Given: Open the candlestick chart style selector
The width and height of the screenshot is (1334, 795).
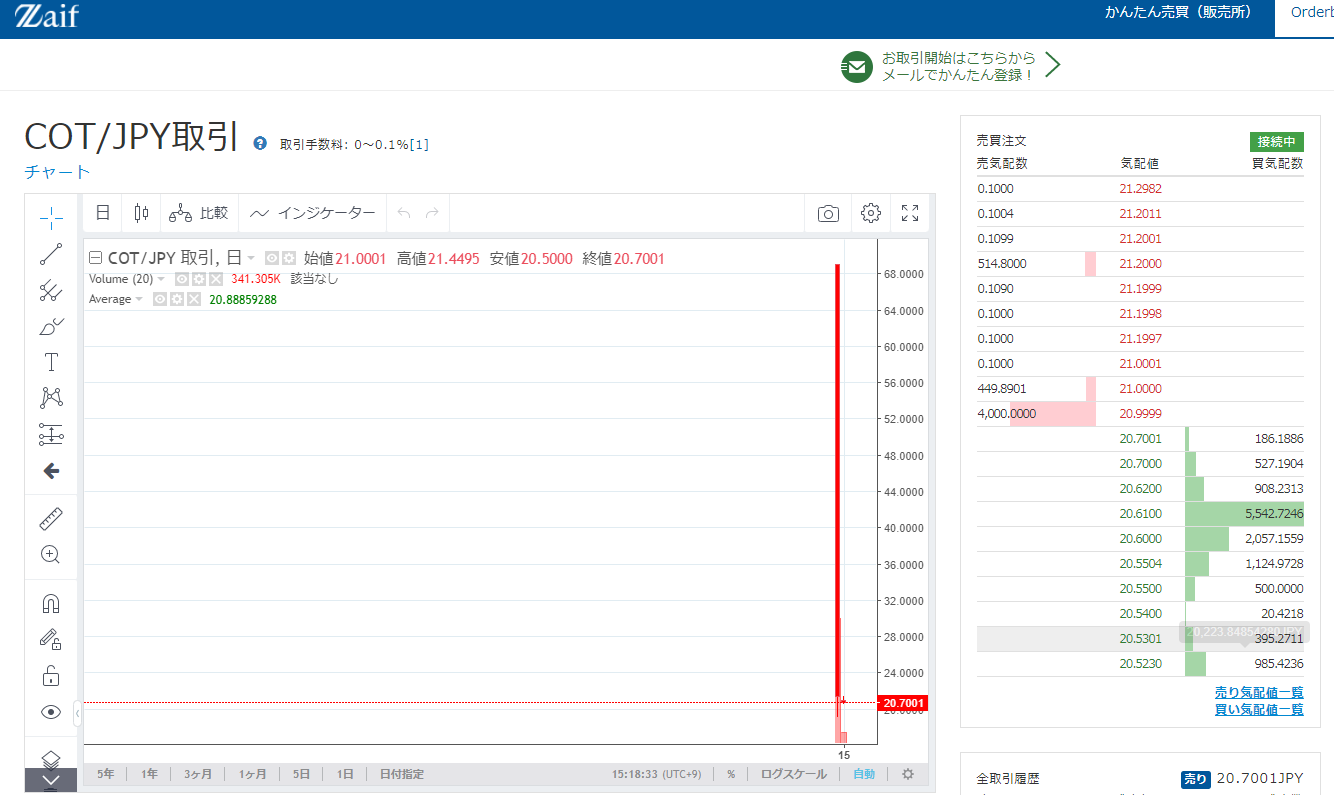Looking at the screenshot, I should pyautogui.click(x=141, y=213).
